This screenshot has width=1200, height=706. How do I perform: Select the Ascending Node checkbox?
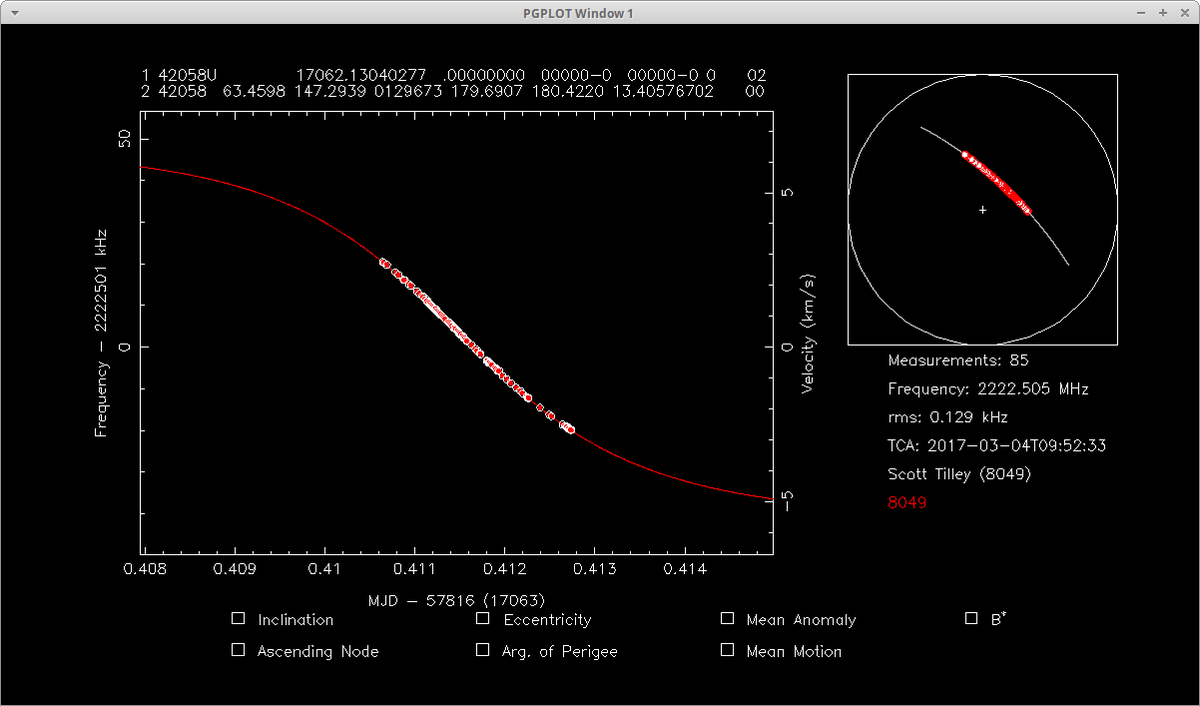(x=238, y=650)
